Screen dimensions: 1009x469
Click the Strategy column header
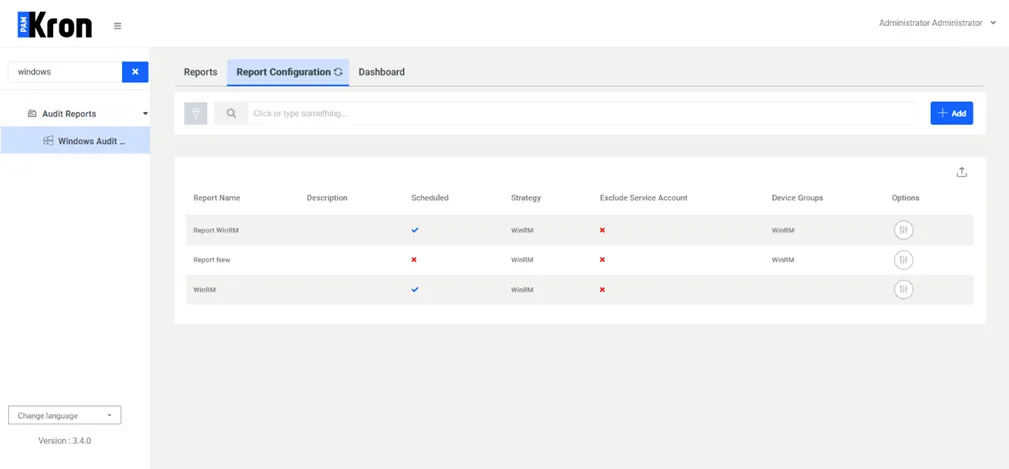click(526, 198)
